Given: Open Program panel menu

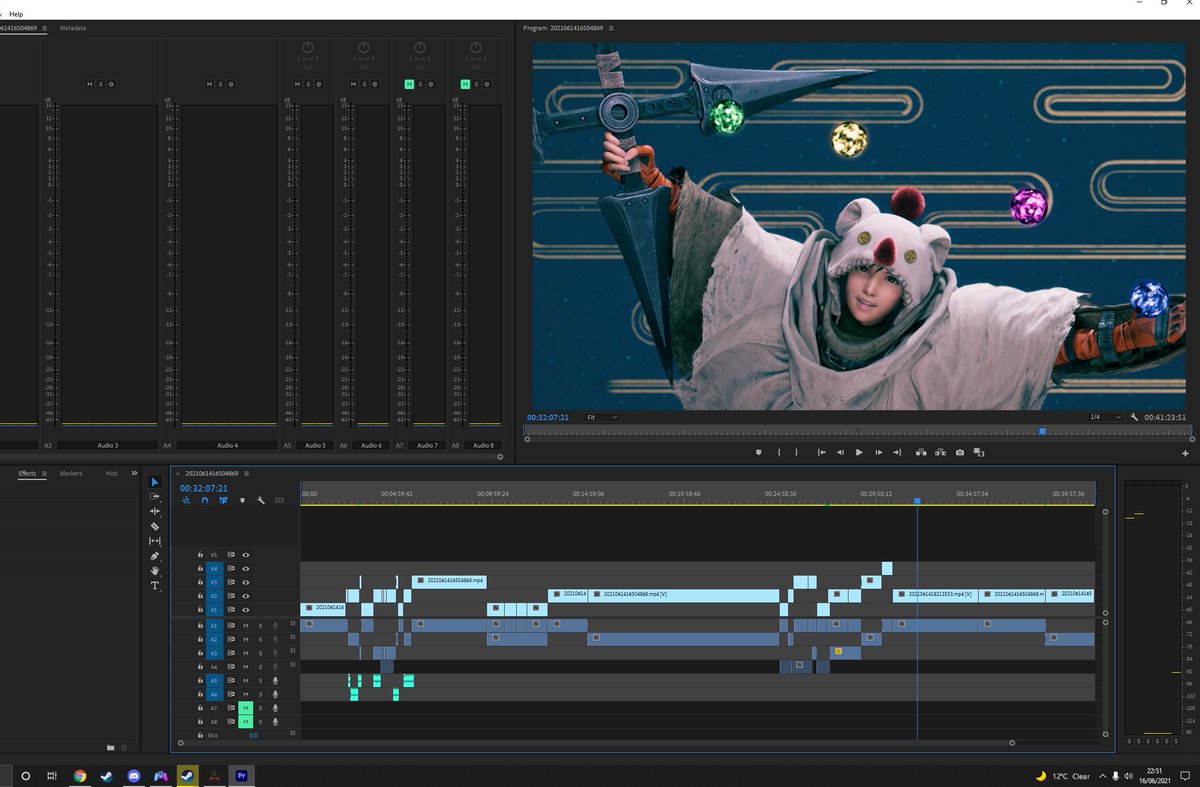Looking at the screenshot, I should (x=610, y=28).
